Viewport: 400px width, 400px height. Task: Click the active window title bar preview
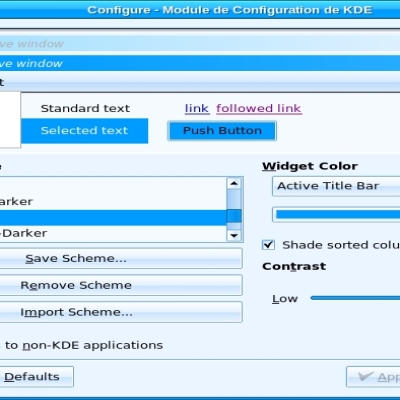200,63
